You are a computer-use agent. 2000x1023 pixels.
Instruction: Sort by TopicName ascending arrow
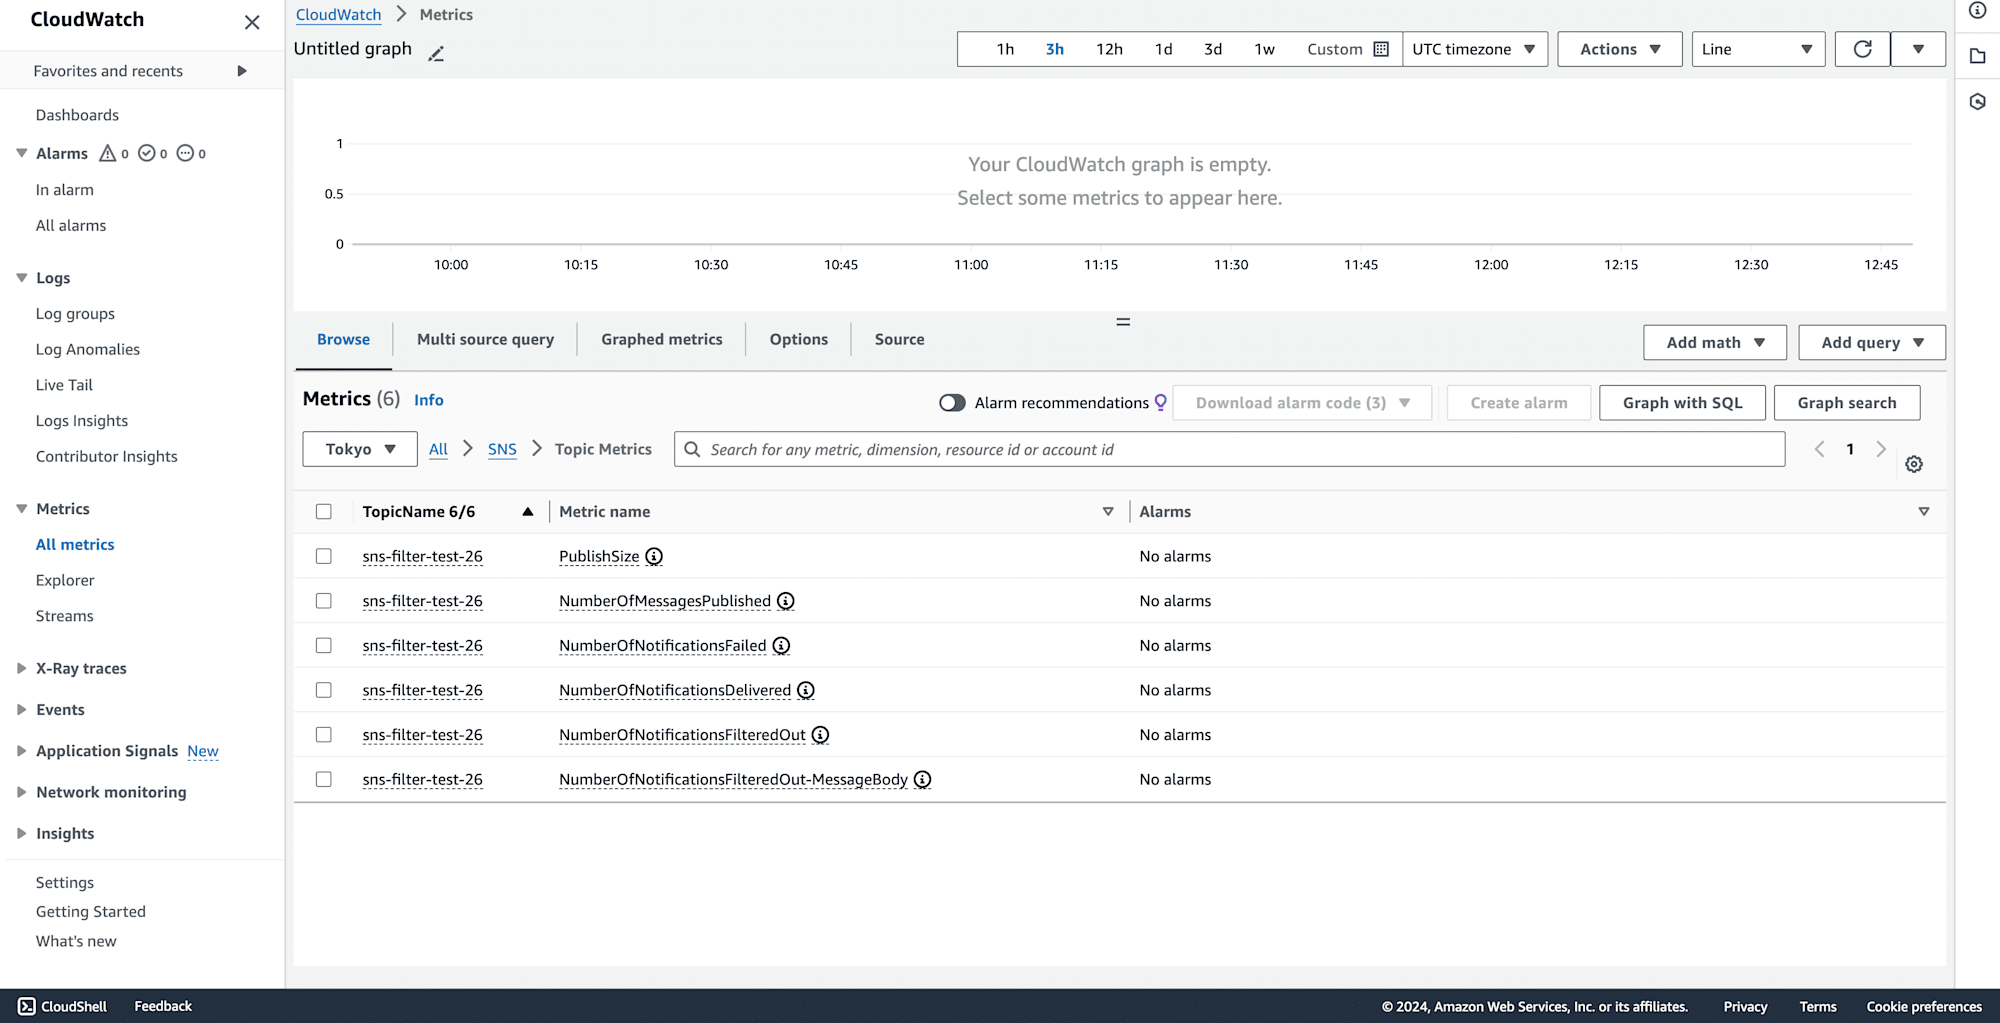tap(528, 511)
